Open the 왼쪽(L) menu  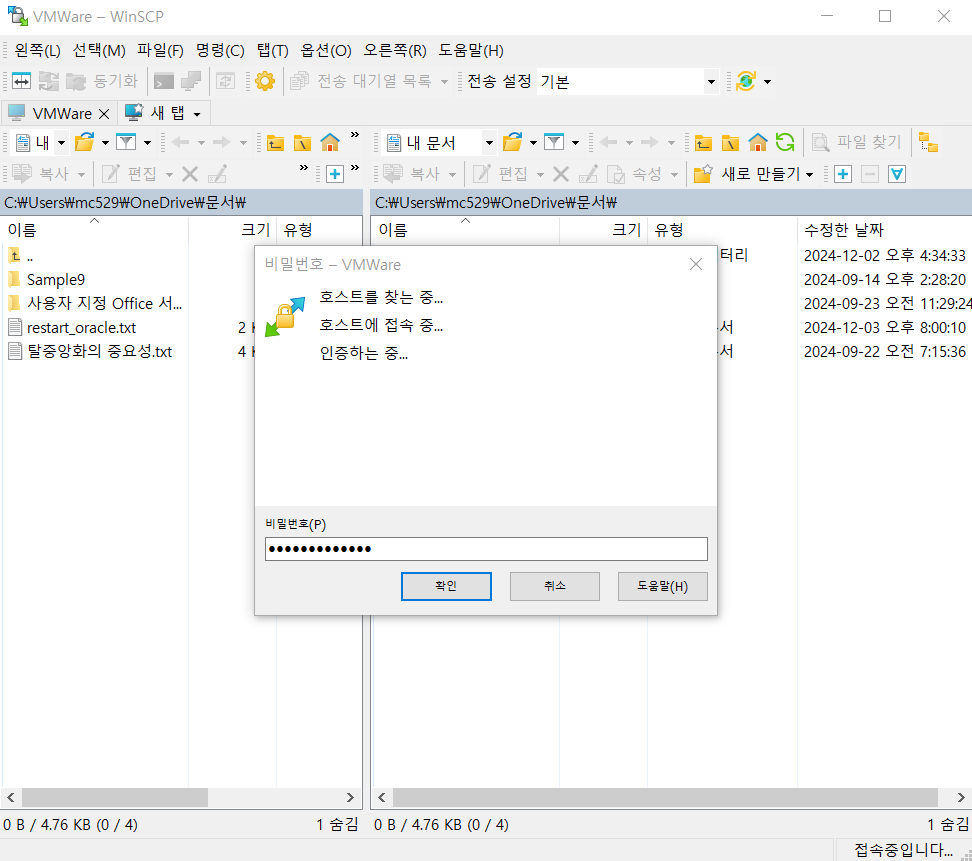click(x=37, y=50)
